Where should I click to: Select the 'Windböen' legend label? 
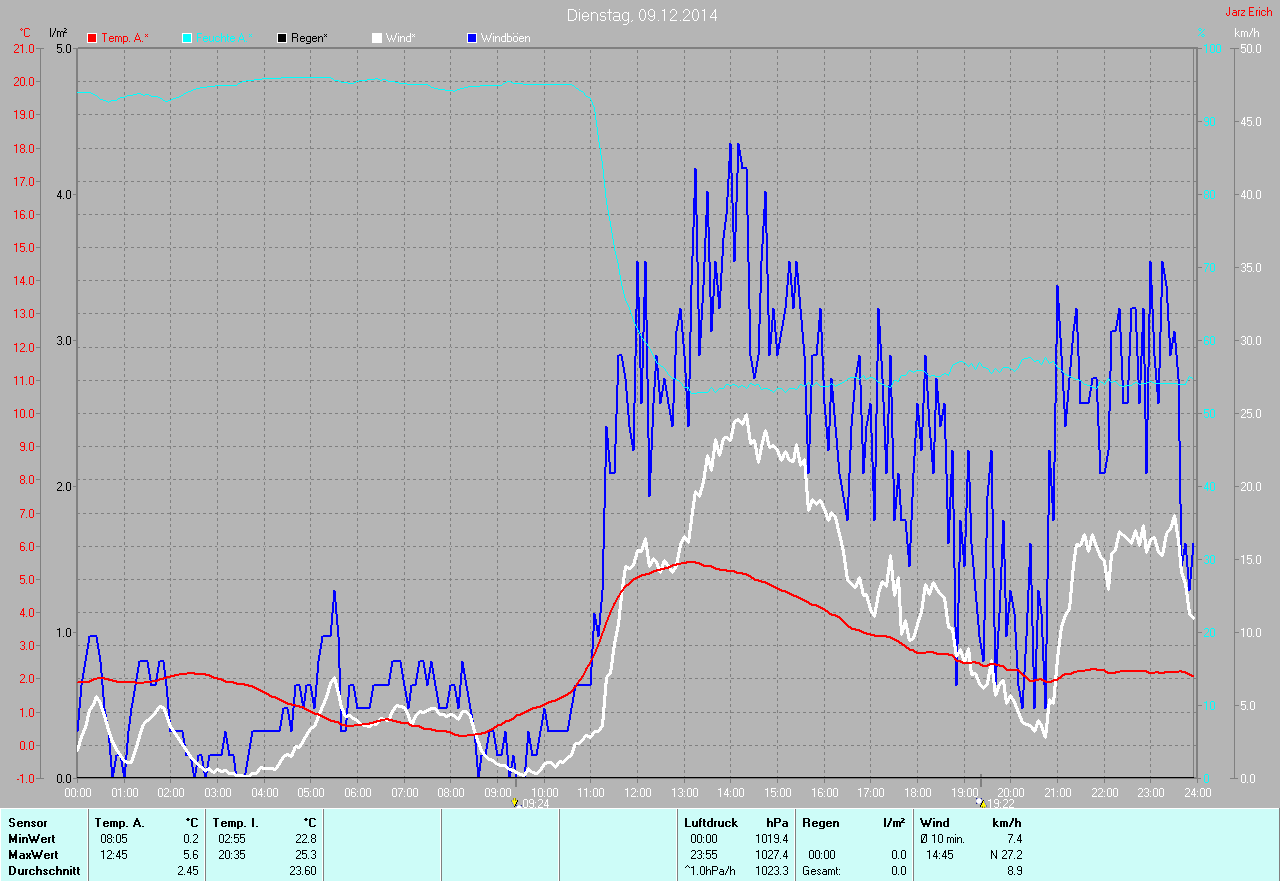pyautogui.click(x=506, y=38)
